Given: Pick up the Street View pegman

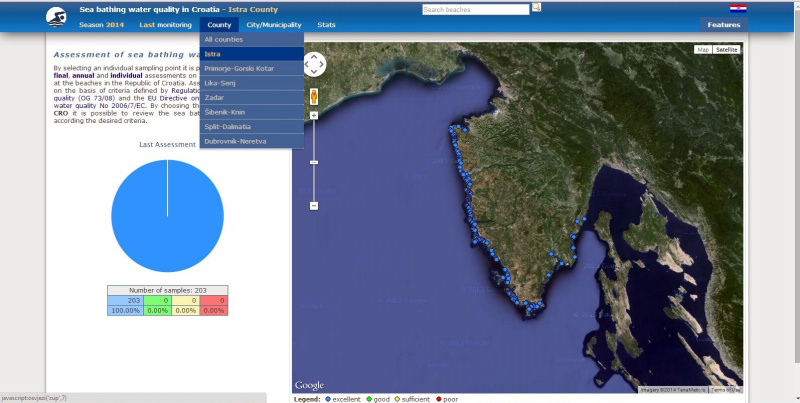Looking at the screenshot, I should 314,97.
